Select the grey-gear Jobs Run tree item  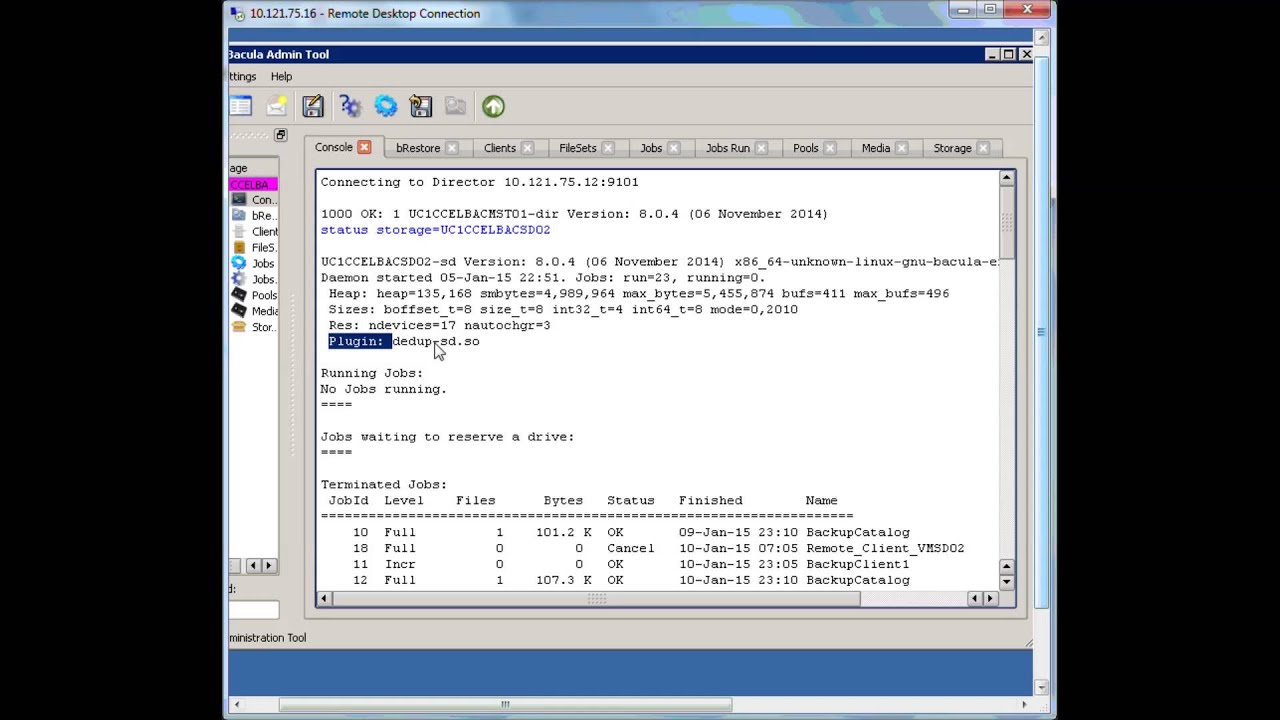click(253, 280)
